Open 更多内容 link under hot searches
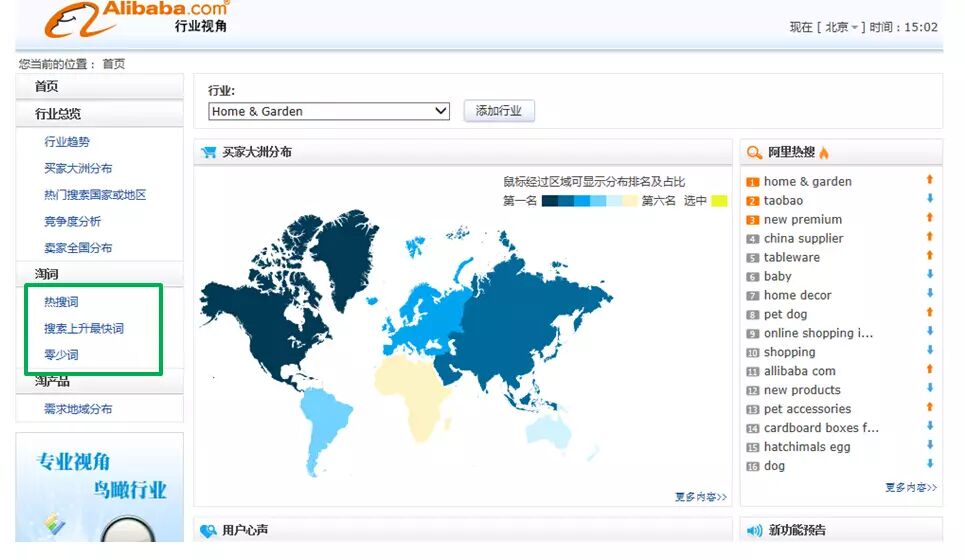Viewport: 965px width, 560px height. 911,487
